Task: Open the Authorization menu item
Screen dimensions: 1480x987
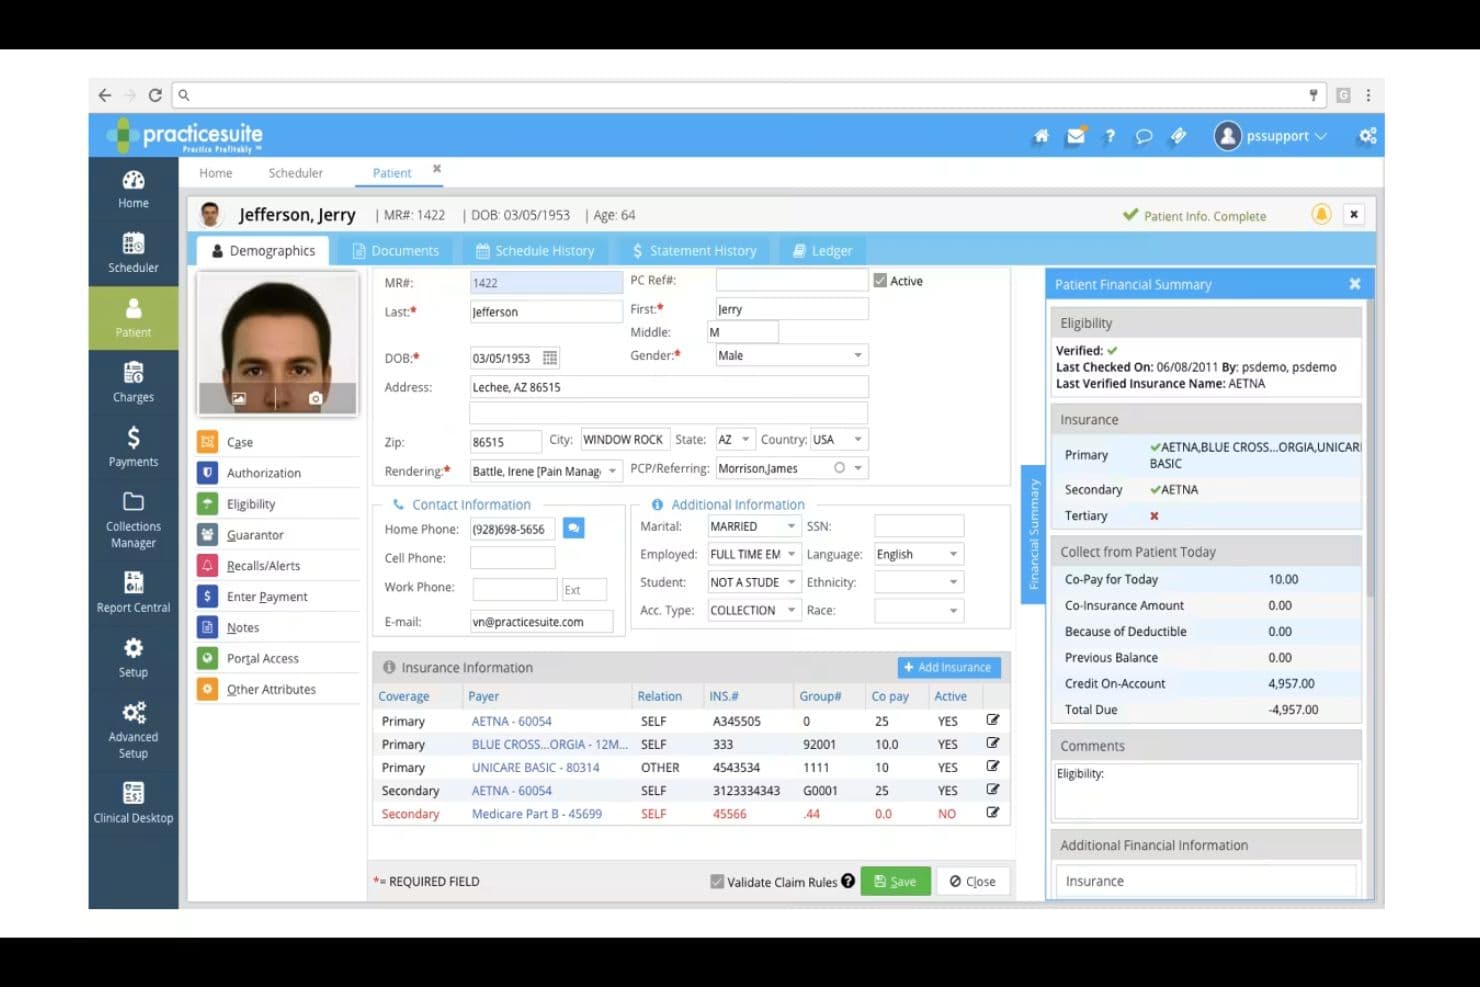Action: [263, 473]
